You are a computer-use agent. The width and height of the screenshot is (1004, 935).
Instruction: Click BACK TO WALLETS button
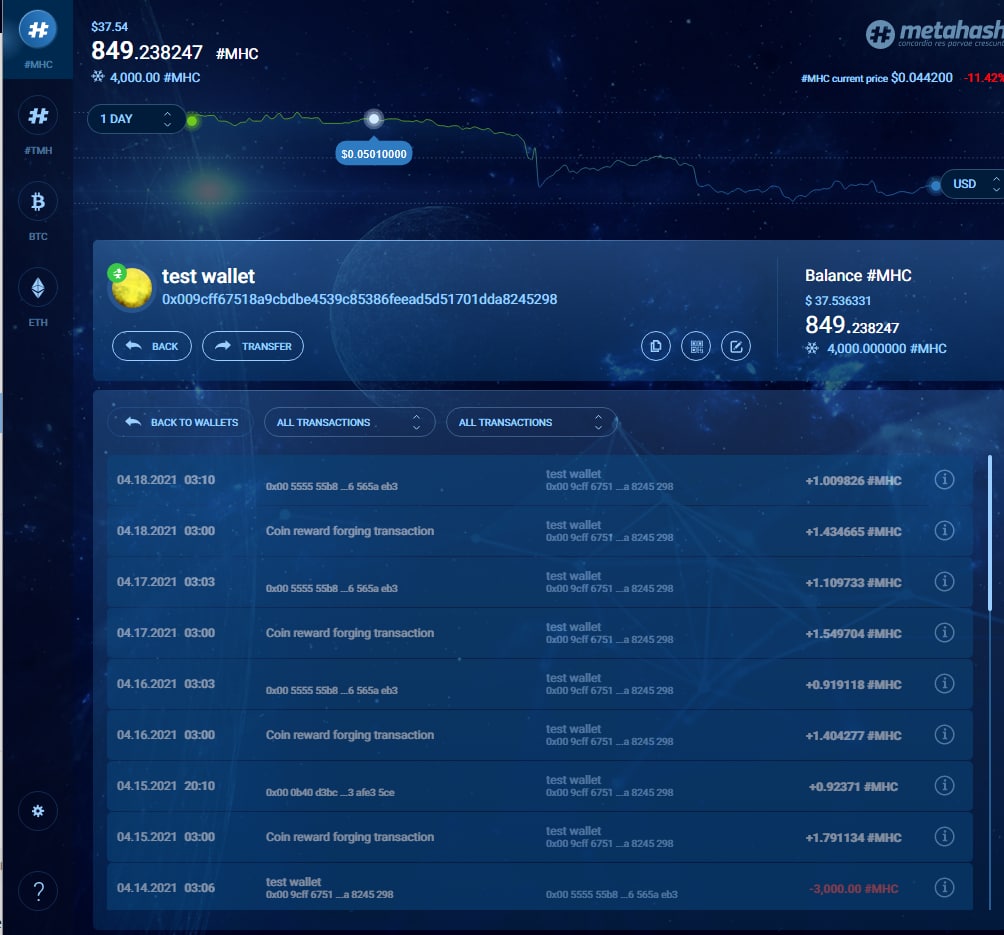pos(181,423)
